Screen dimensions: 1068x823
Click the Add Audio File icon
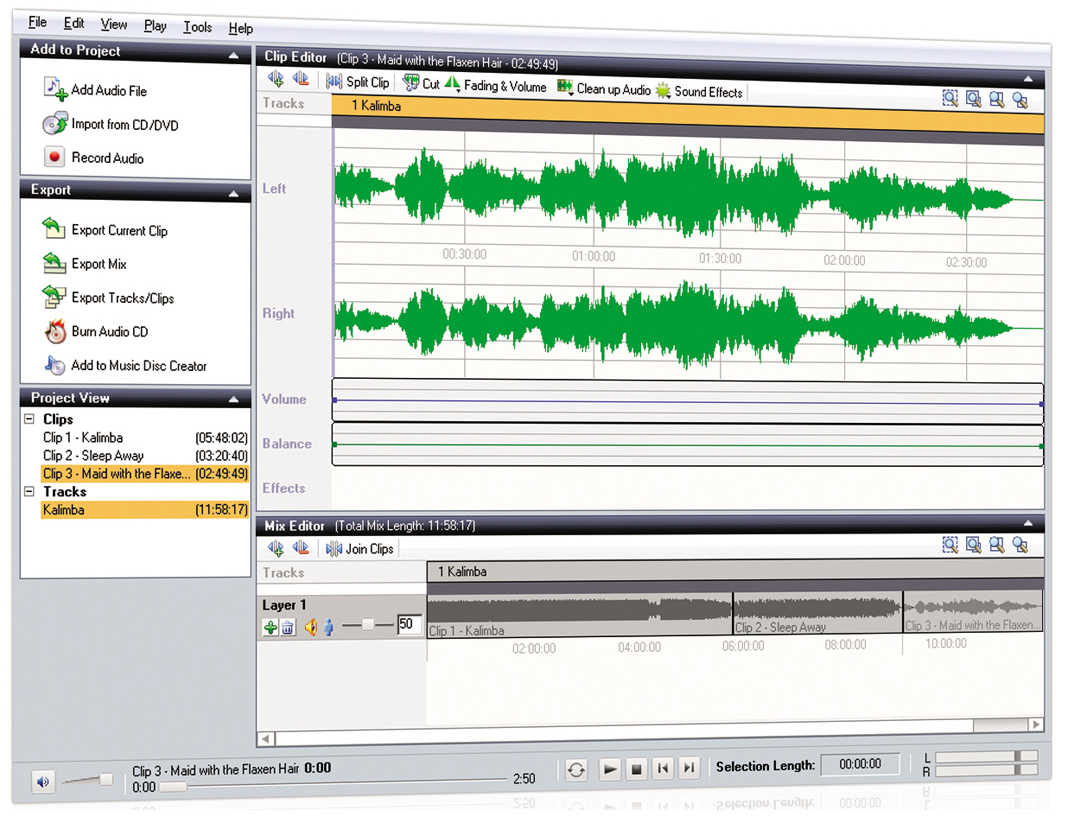[x=55, y=89]
